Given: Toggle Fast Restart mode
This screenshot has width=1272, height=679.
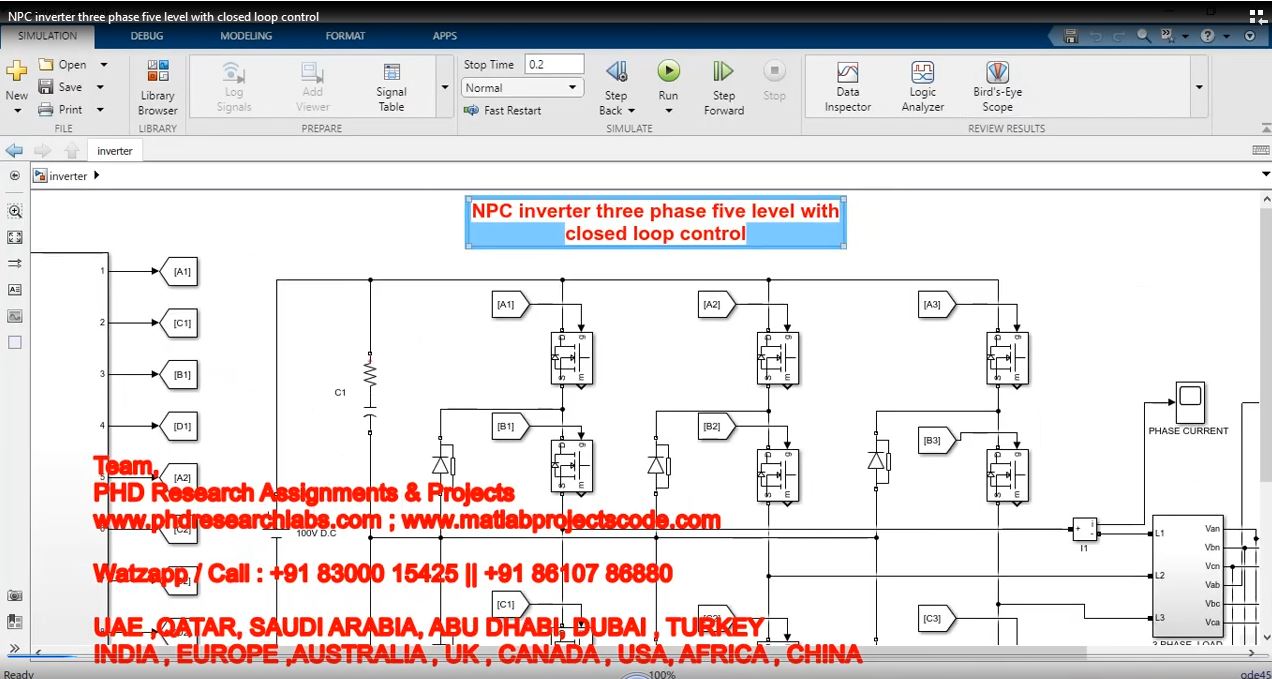Looking at the screenshot, I should tap(503, 110).
